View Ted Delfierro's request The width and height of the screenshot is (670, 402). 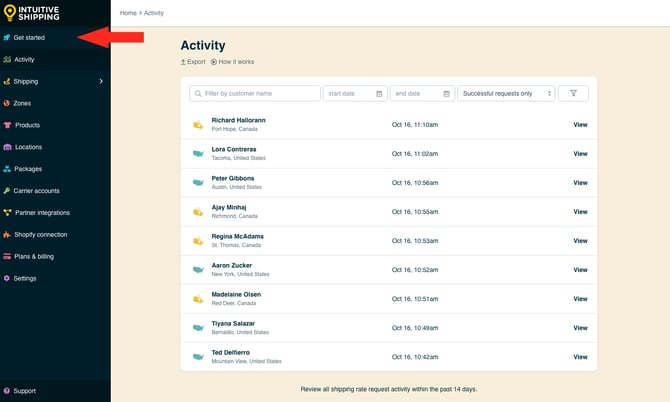pos(580,357)
